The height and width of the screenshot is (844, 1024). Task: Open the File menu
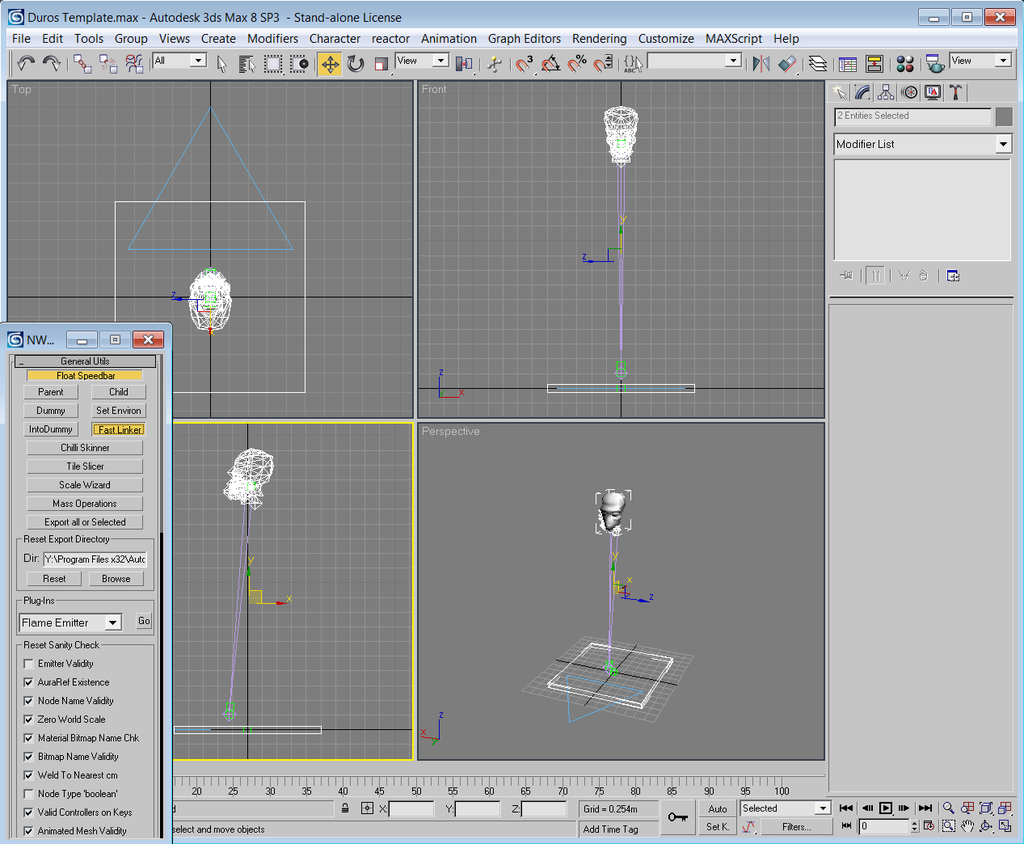click(x=21, y=39)
